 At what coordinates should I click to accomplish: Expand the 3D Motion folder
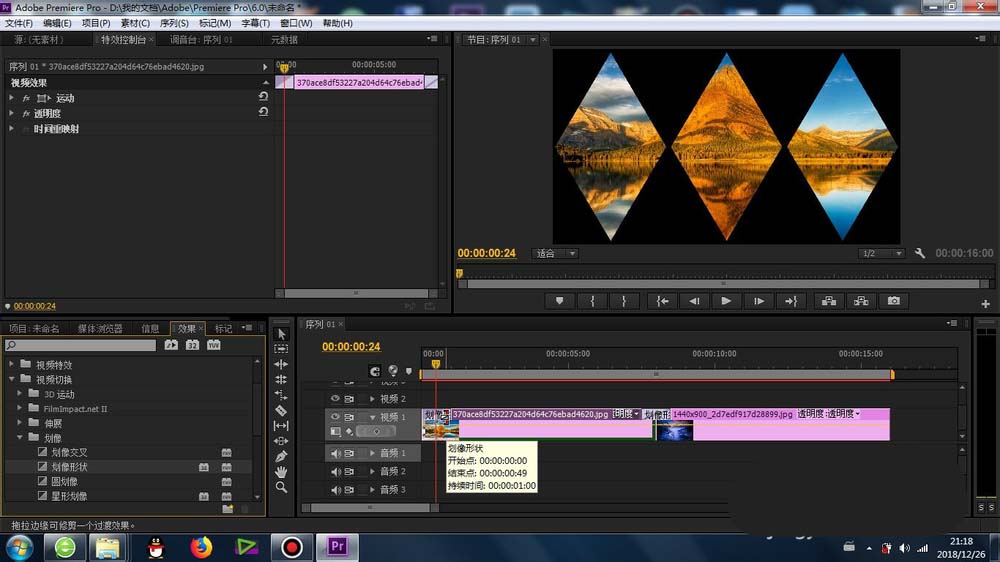(x=19, y=394)
